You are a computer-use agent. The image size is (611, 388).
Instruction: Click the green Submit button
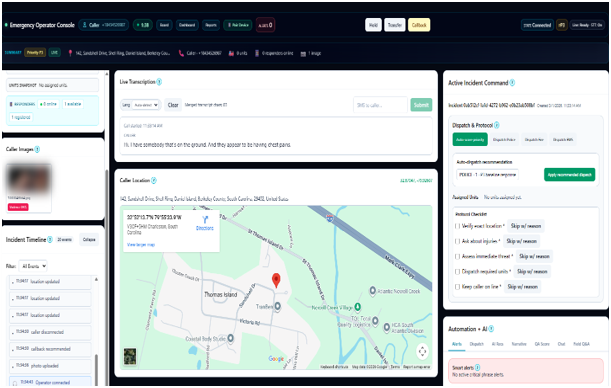pyautogui.click(x=421, y=105)
